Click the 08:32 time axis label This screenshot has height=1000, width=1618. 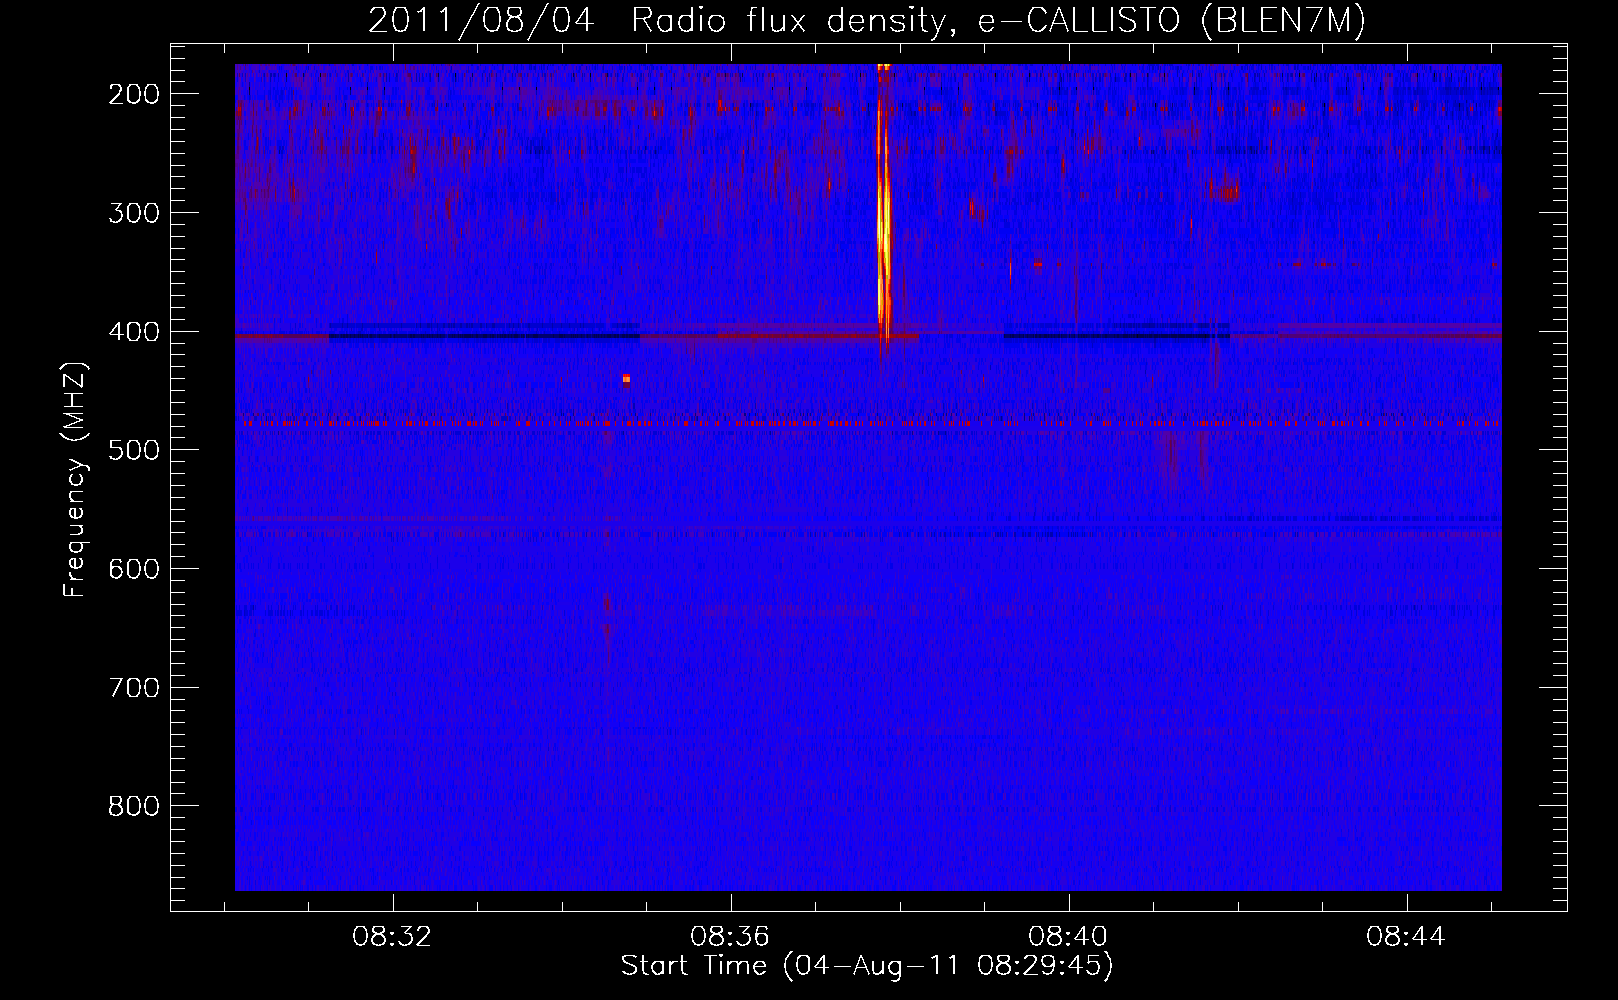coord(392,936)
